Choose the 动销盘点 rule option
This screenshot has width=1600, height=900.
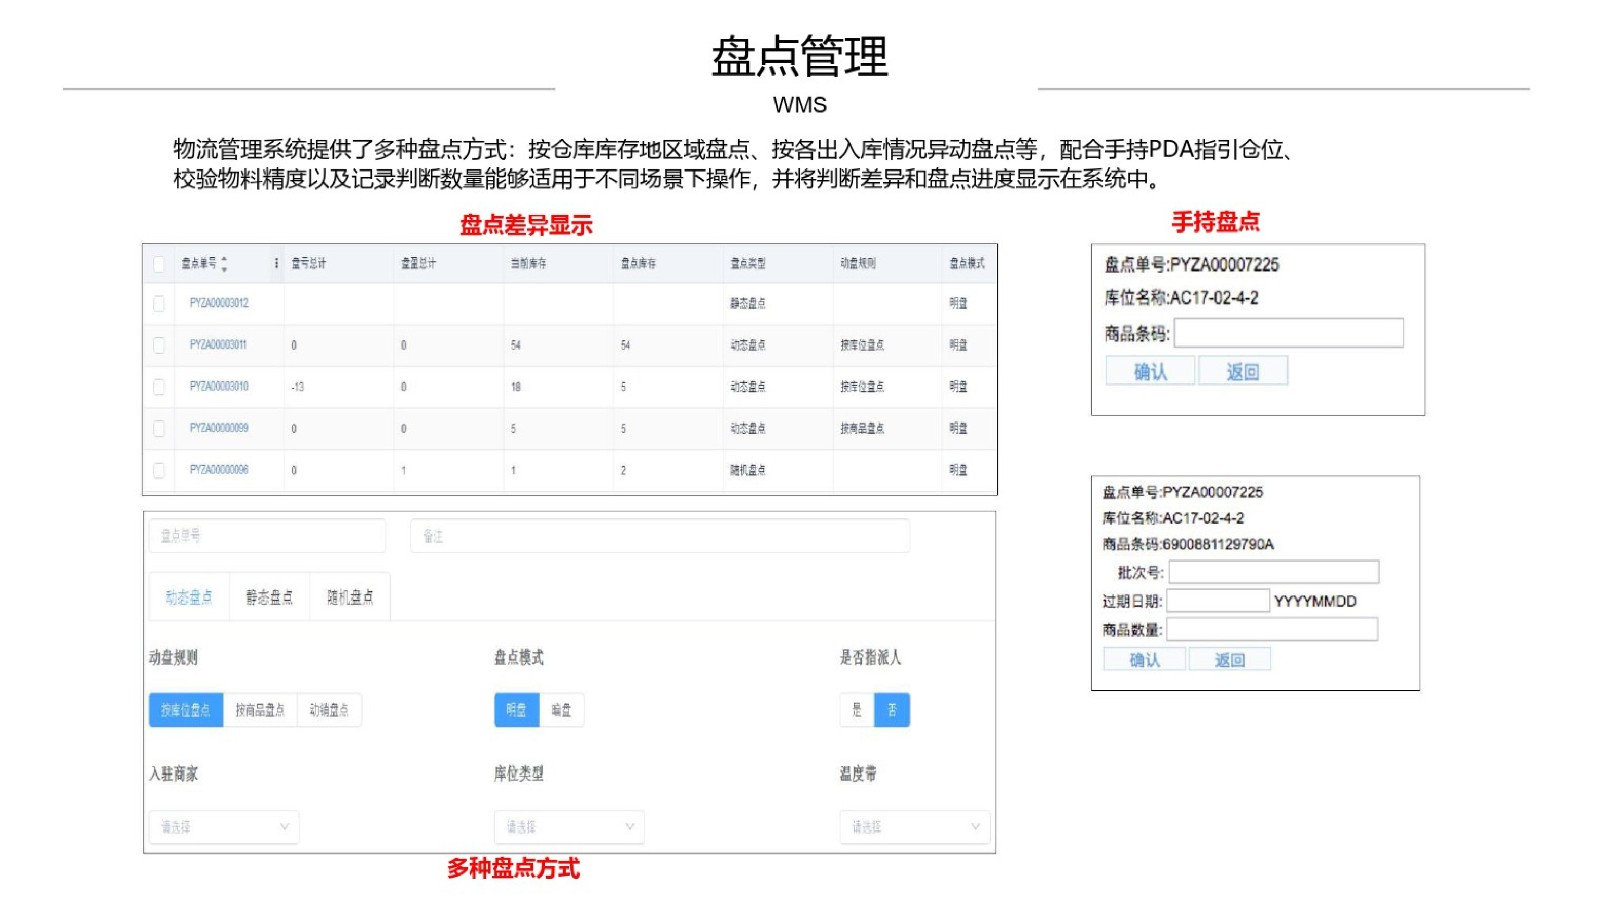point(329,710)
